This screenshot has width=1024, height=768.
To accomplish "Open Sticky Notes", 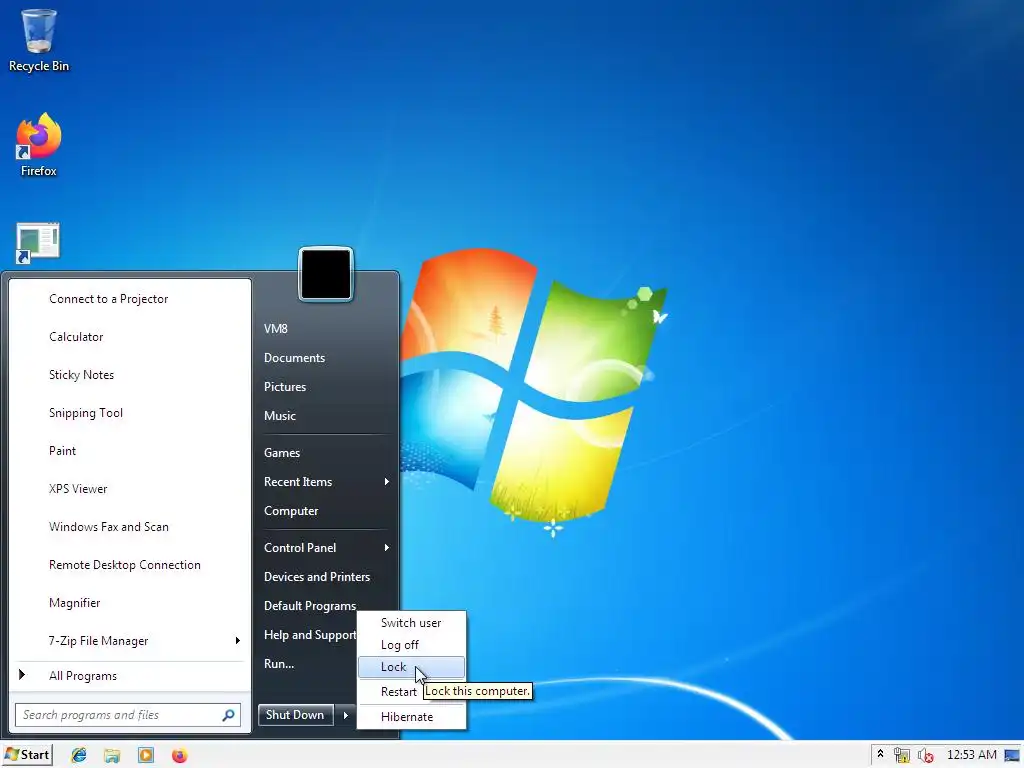I will coord(129,375).
